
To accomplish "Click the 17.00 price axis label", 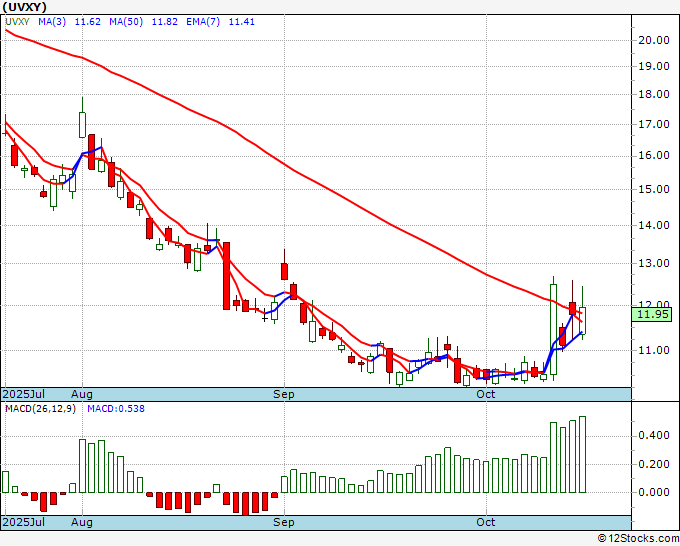I will [x=654, y=124].
